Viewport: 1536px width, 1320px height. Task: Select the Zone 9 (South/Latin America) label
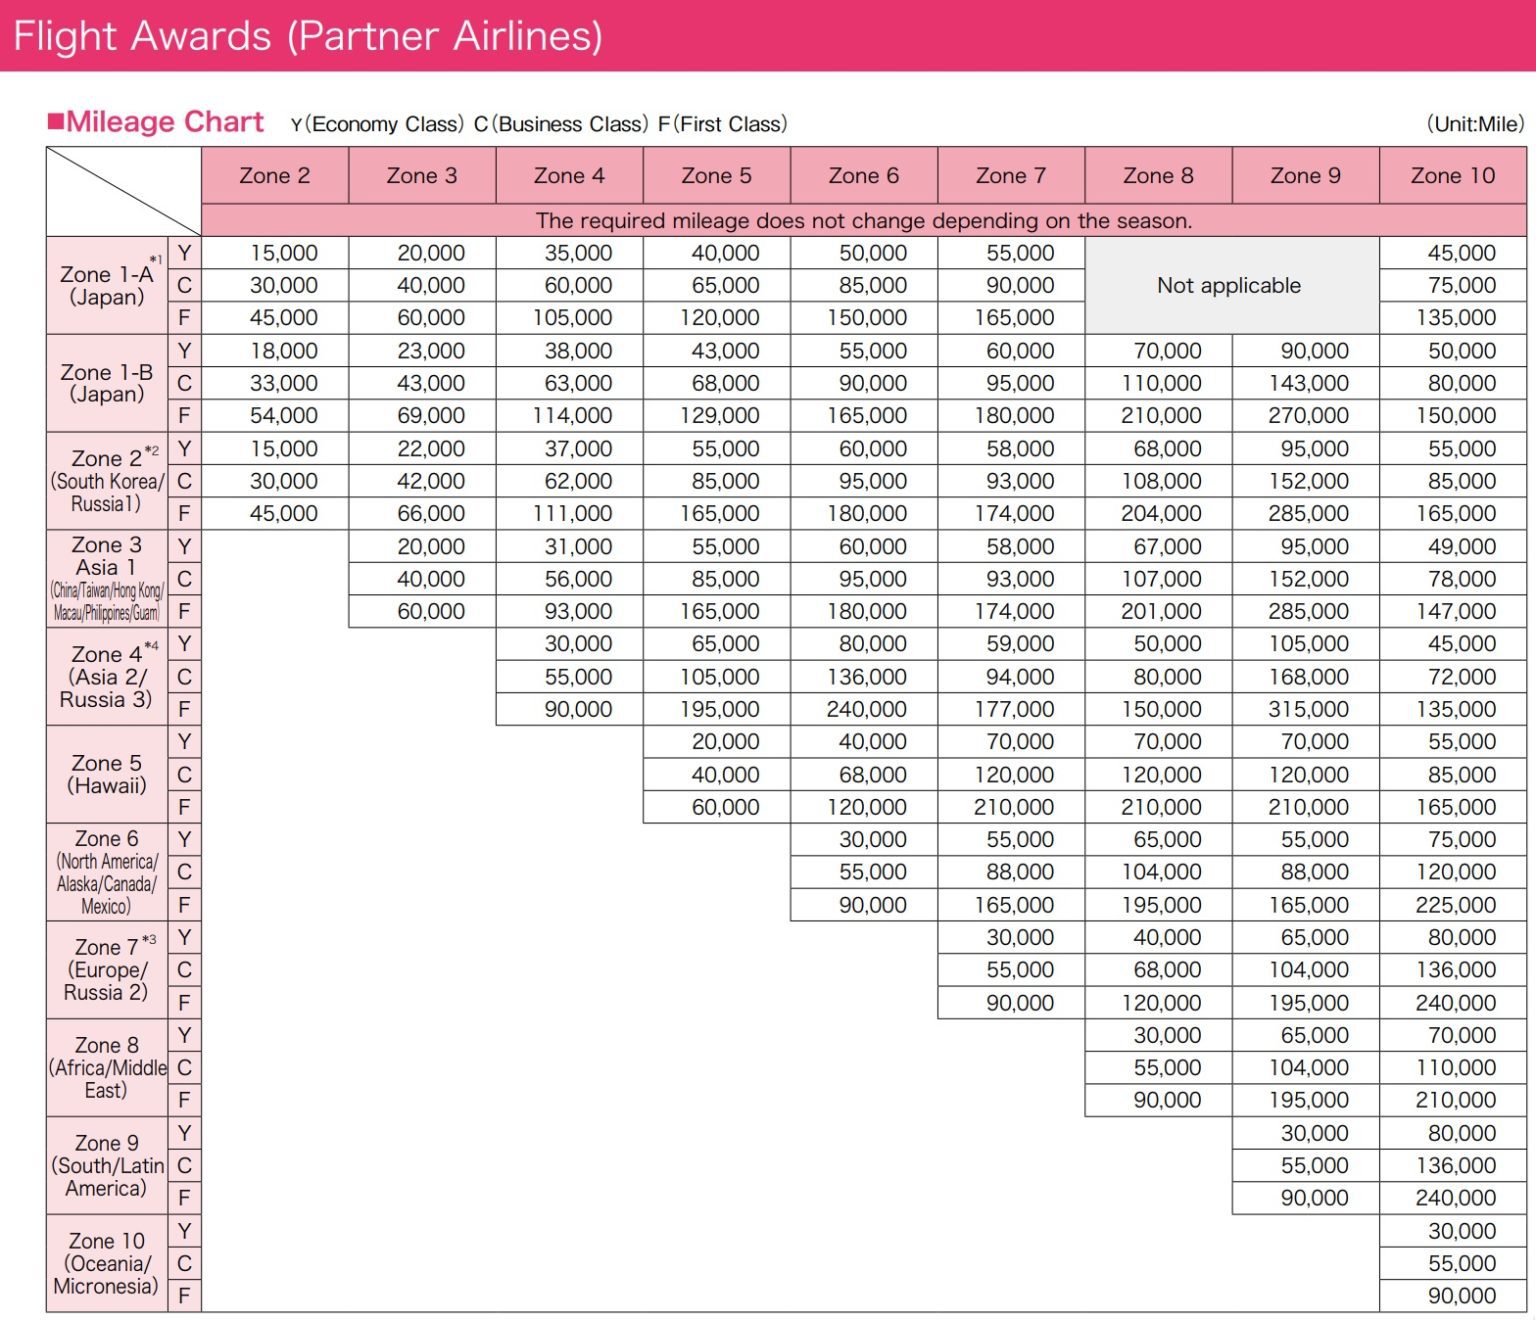pyautogui.click(x=107, y=1166)
